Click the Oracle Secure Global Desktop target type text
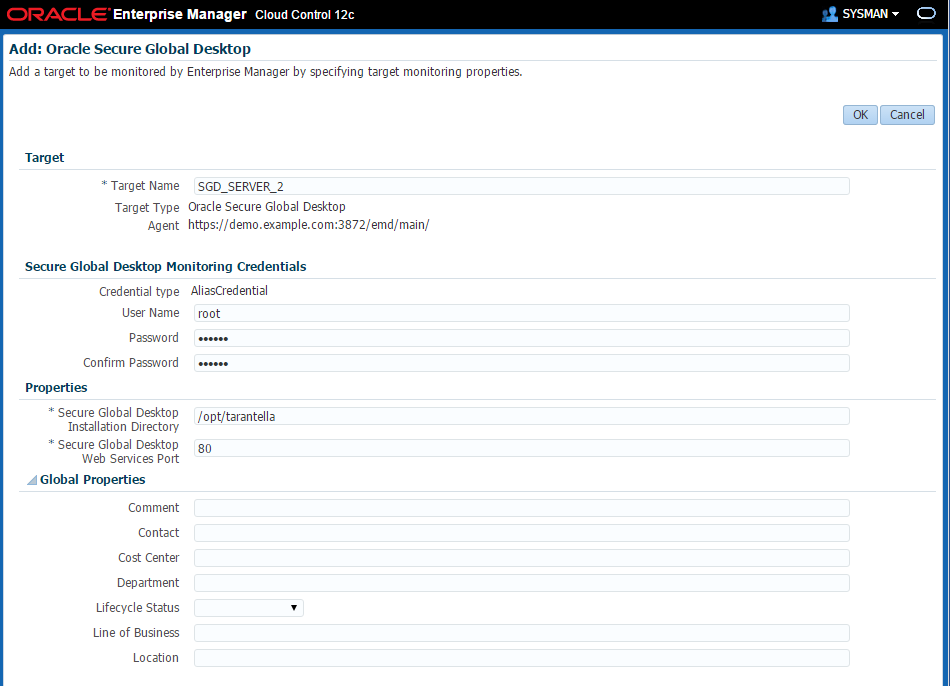This screenshot has height=686, width=950. (x=267, y=207)
